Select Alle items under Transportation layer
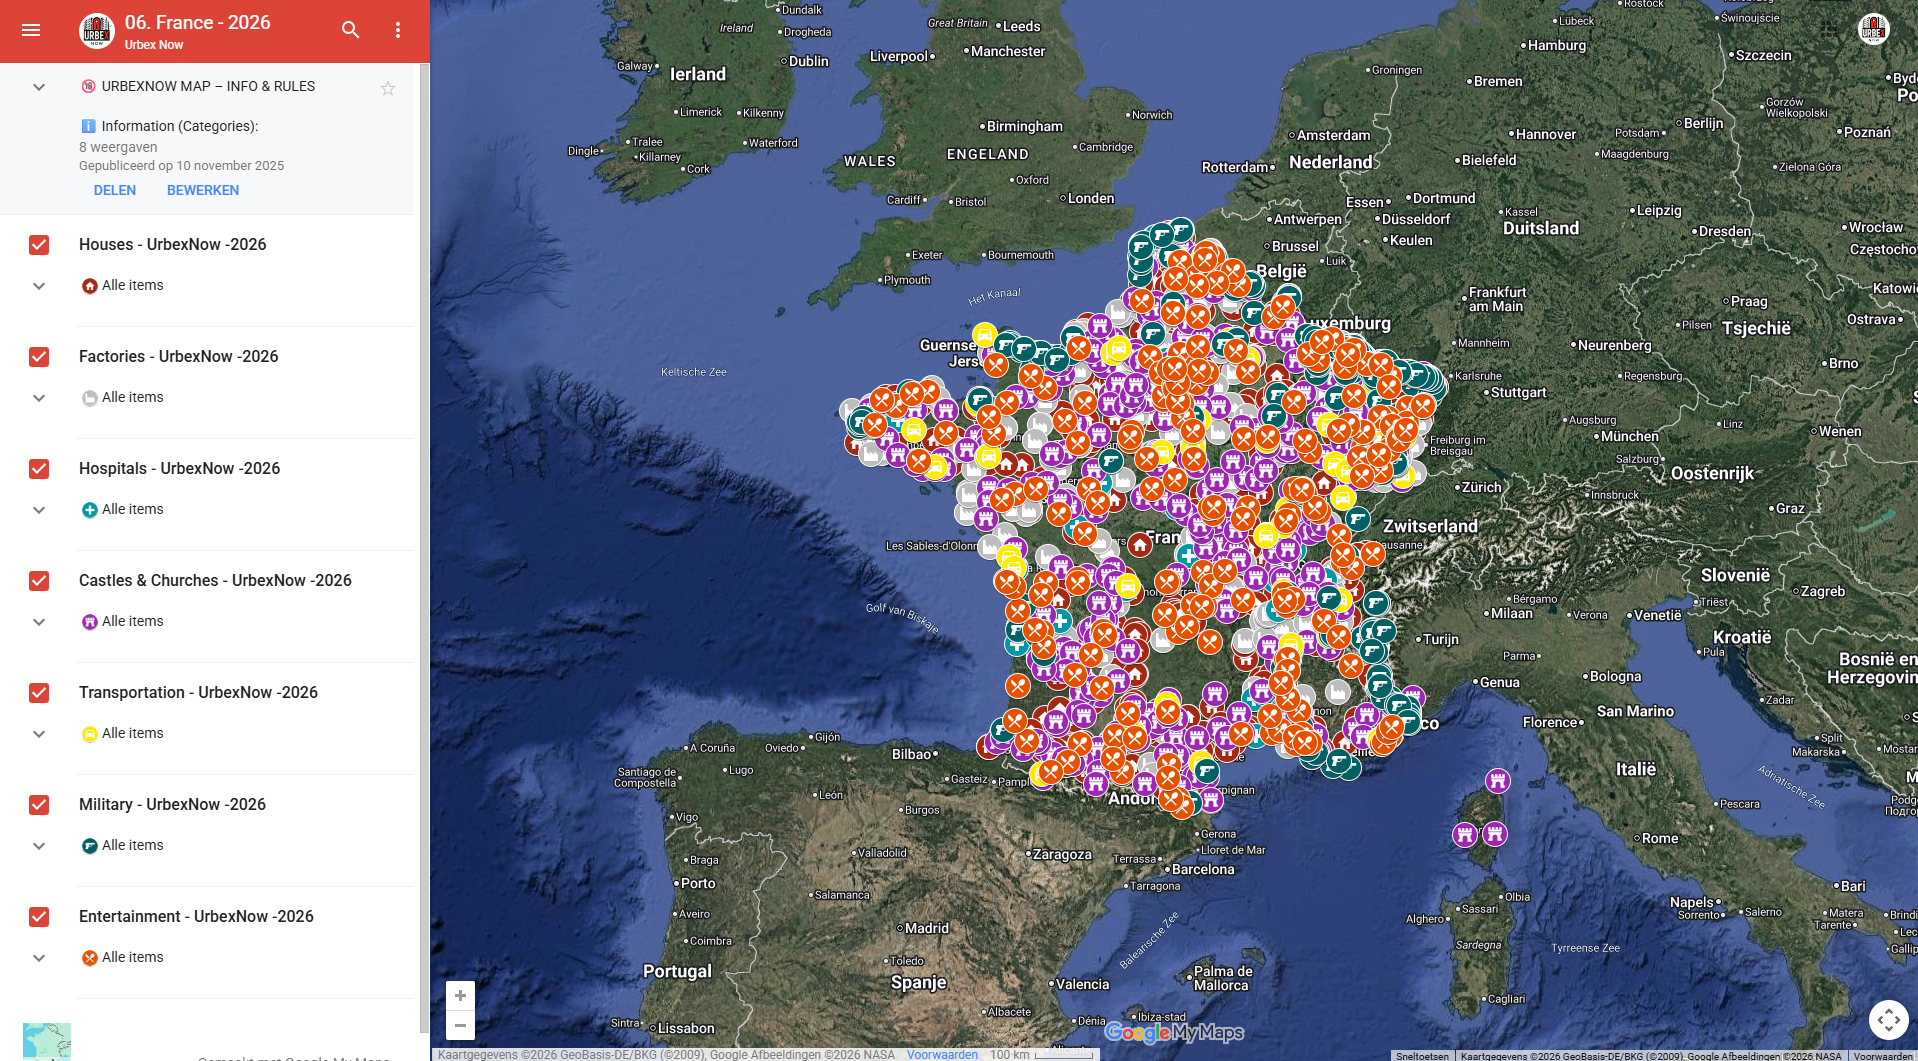The width and height of the screenshot is (1918, 1061). 132,733
